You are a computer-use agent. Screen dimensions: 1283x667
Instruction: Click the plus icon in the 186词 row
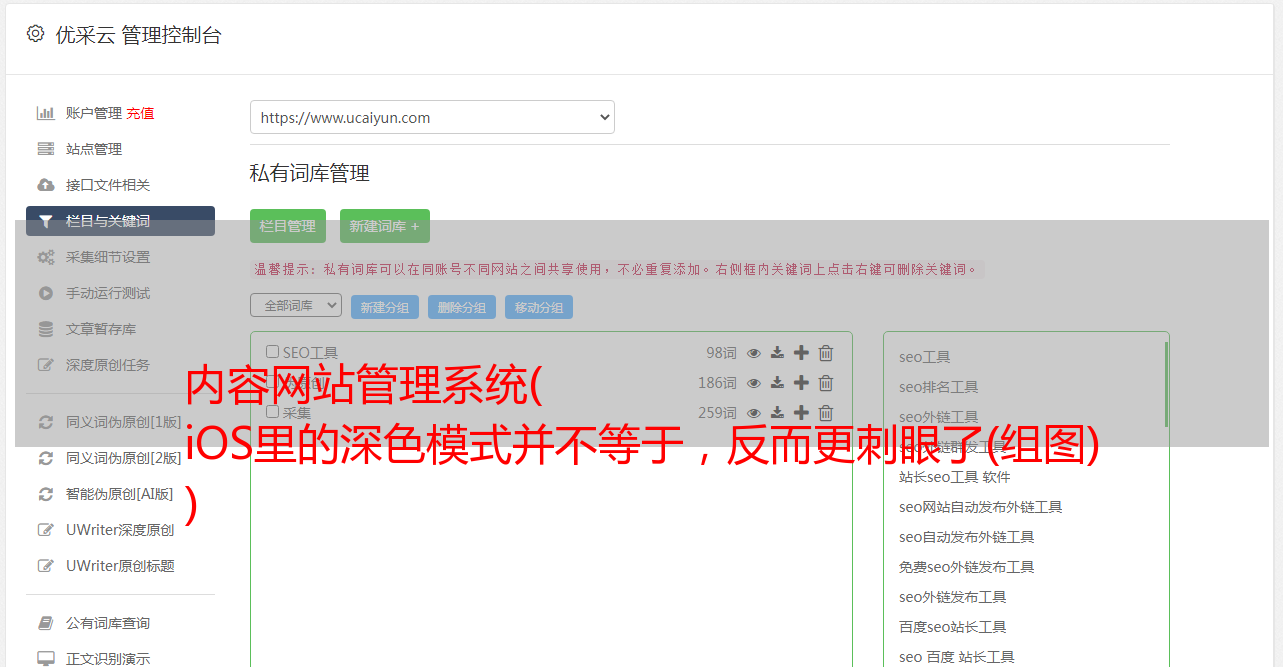[801, 383]
